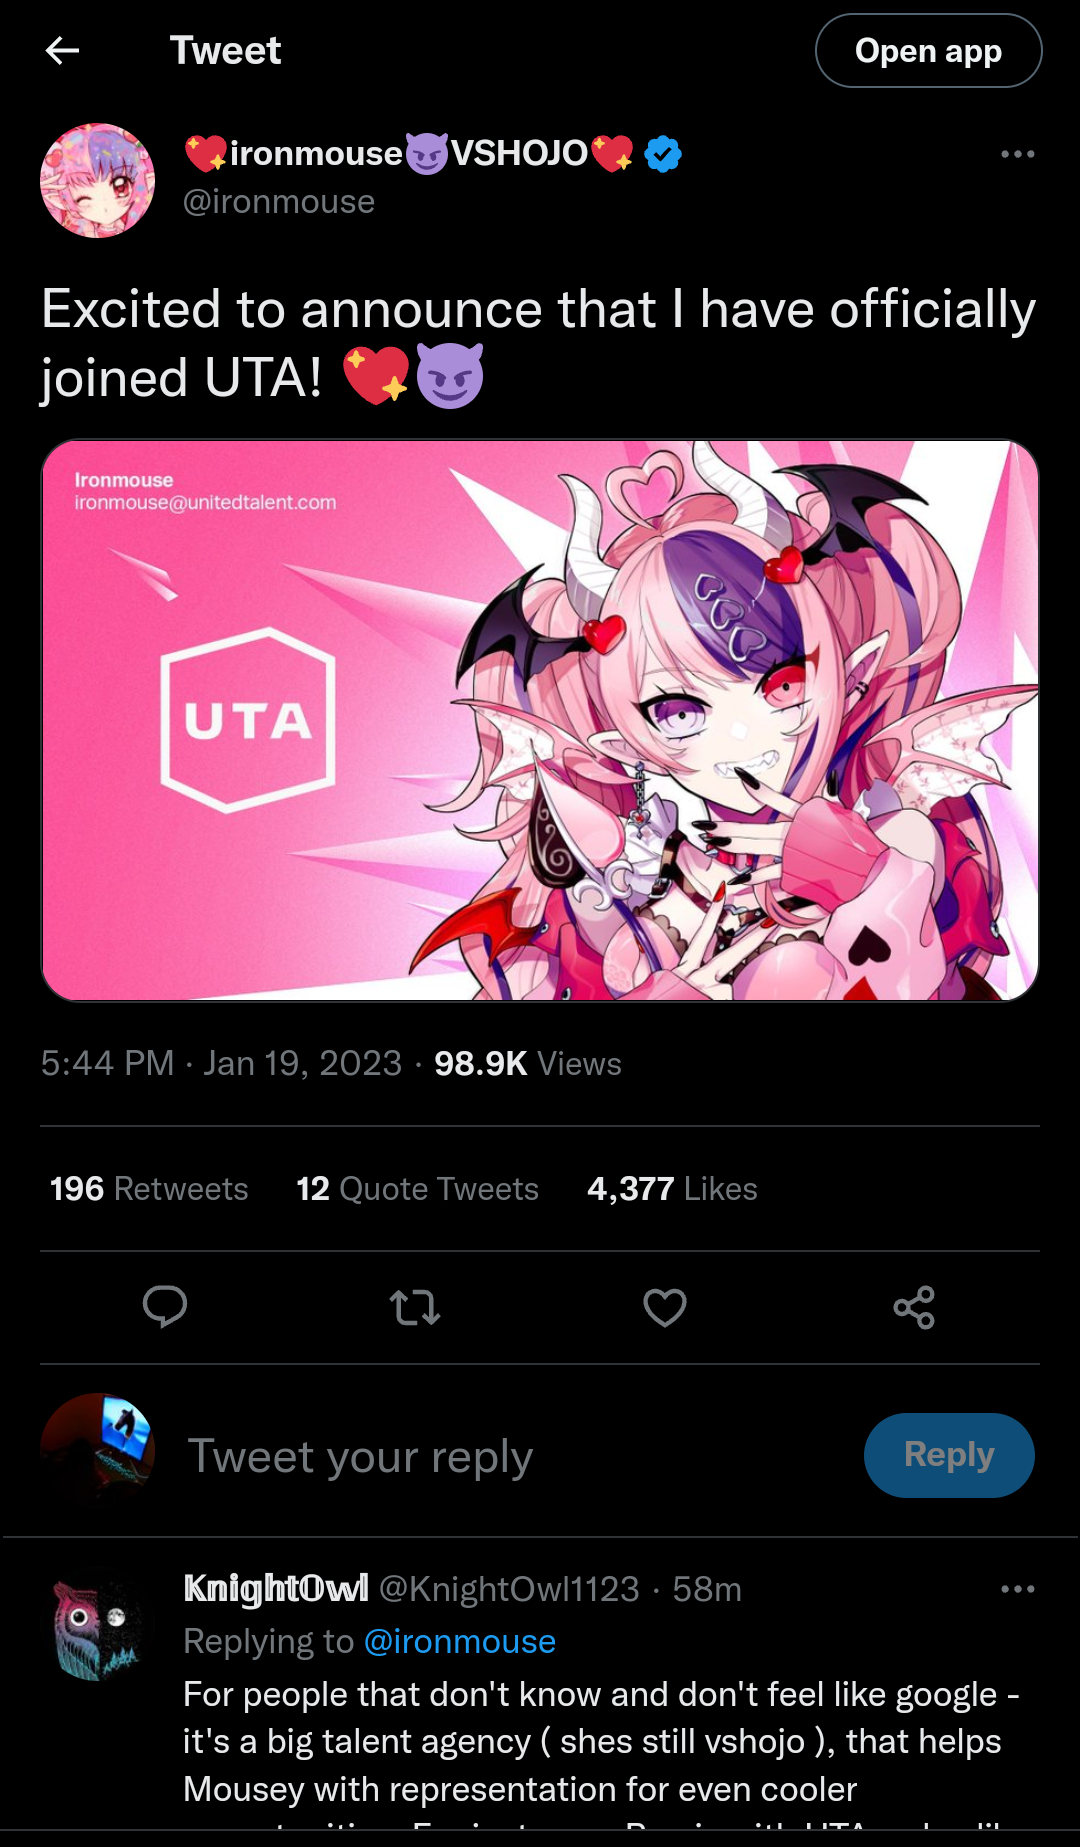Focus the Tweet your reply field

(x=500, y=1456)
